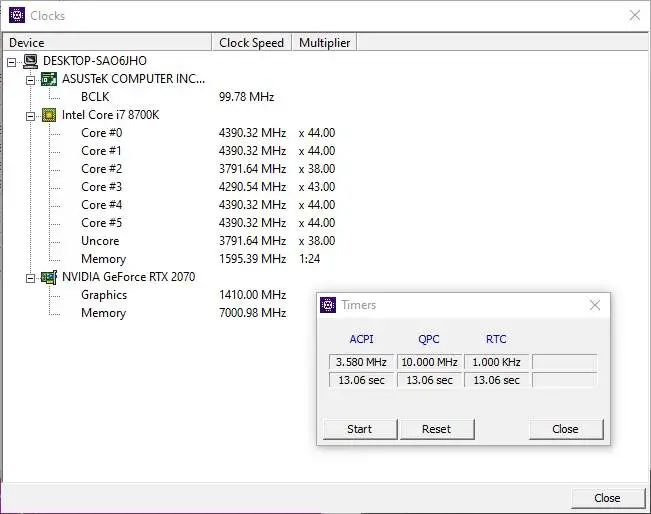
Task: Close Clocks window with X button
Action: pyautogui.click(x=635, y=16)
